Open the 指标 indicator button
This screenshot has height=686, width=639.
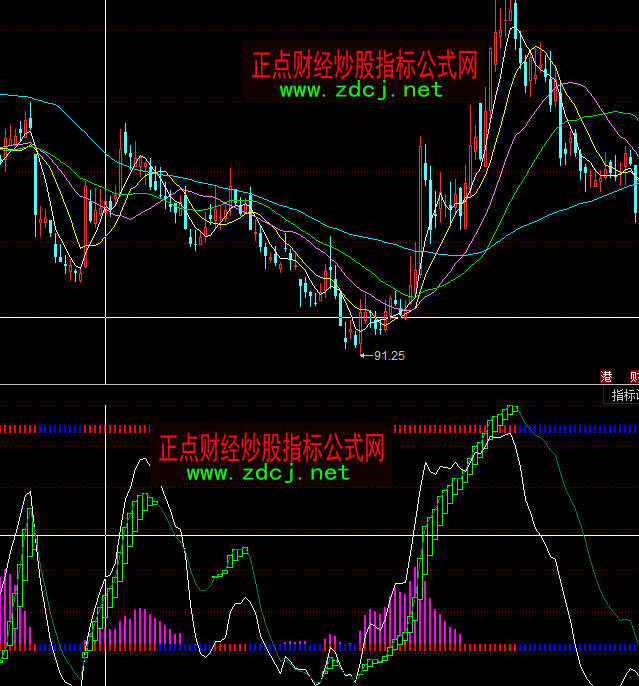[625, 396]
